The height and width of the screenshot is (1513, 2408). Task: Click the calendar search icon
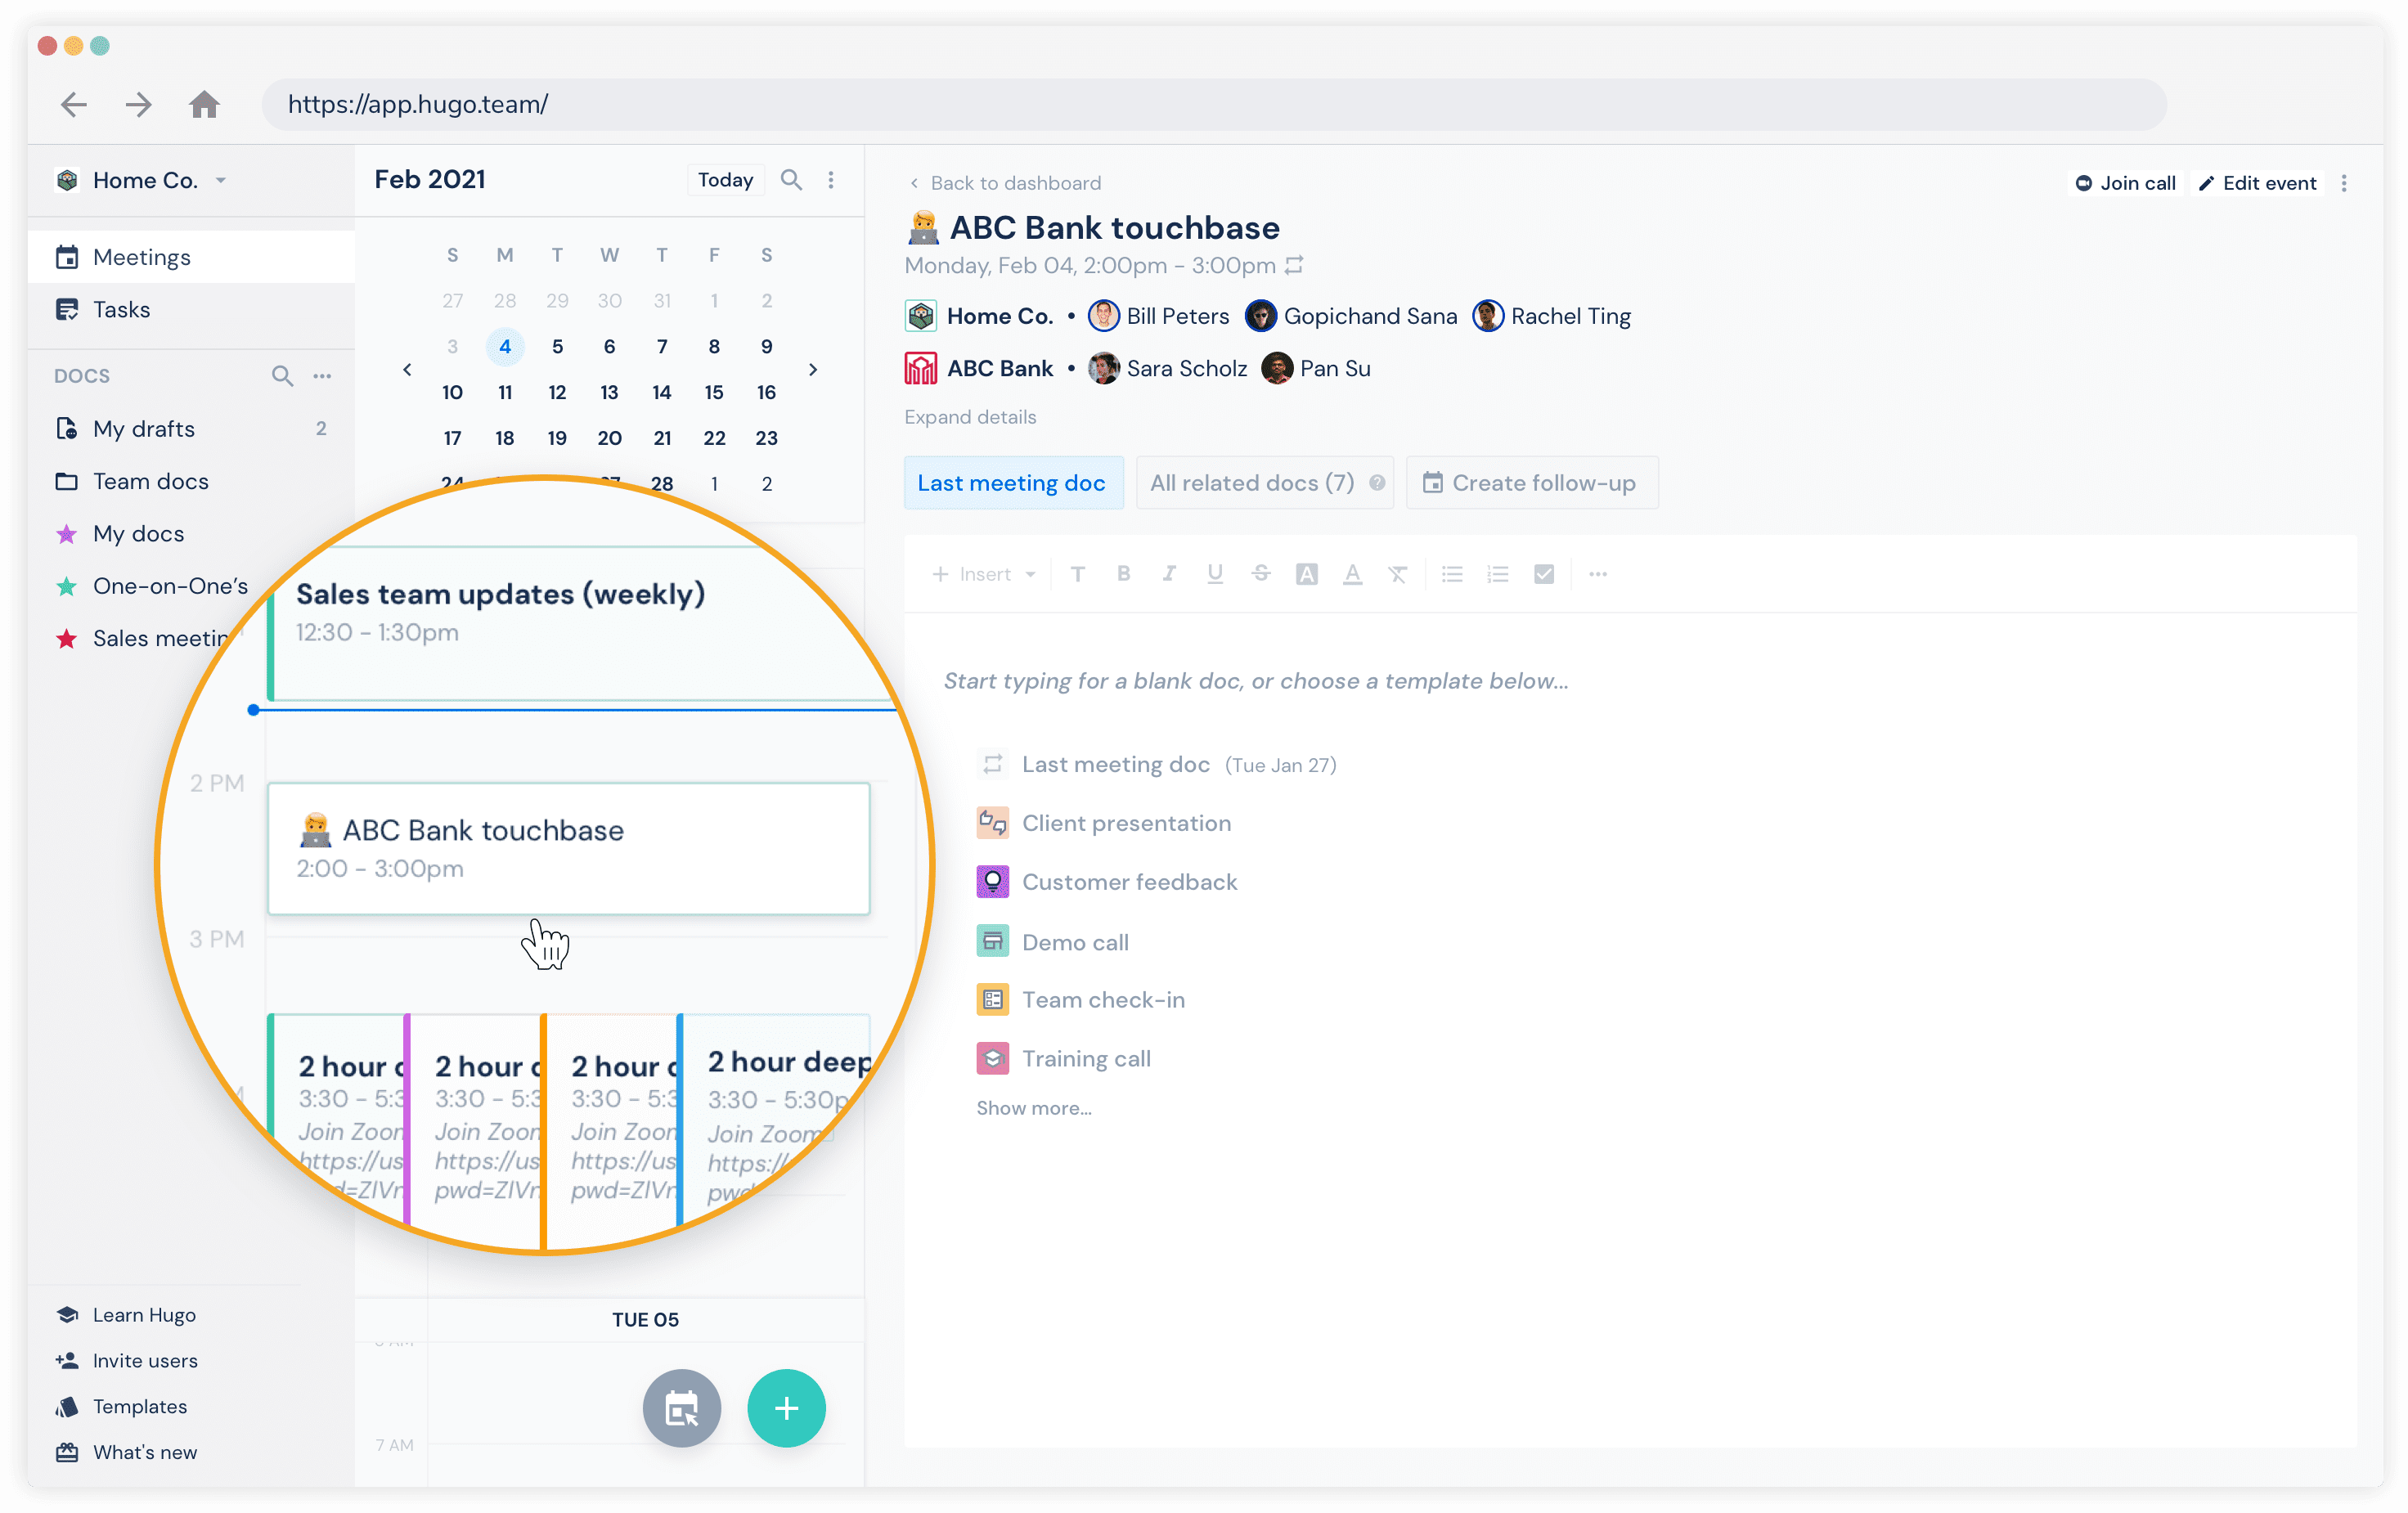791,180
